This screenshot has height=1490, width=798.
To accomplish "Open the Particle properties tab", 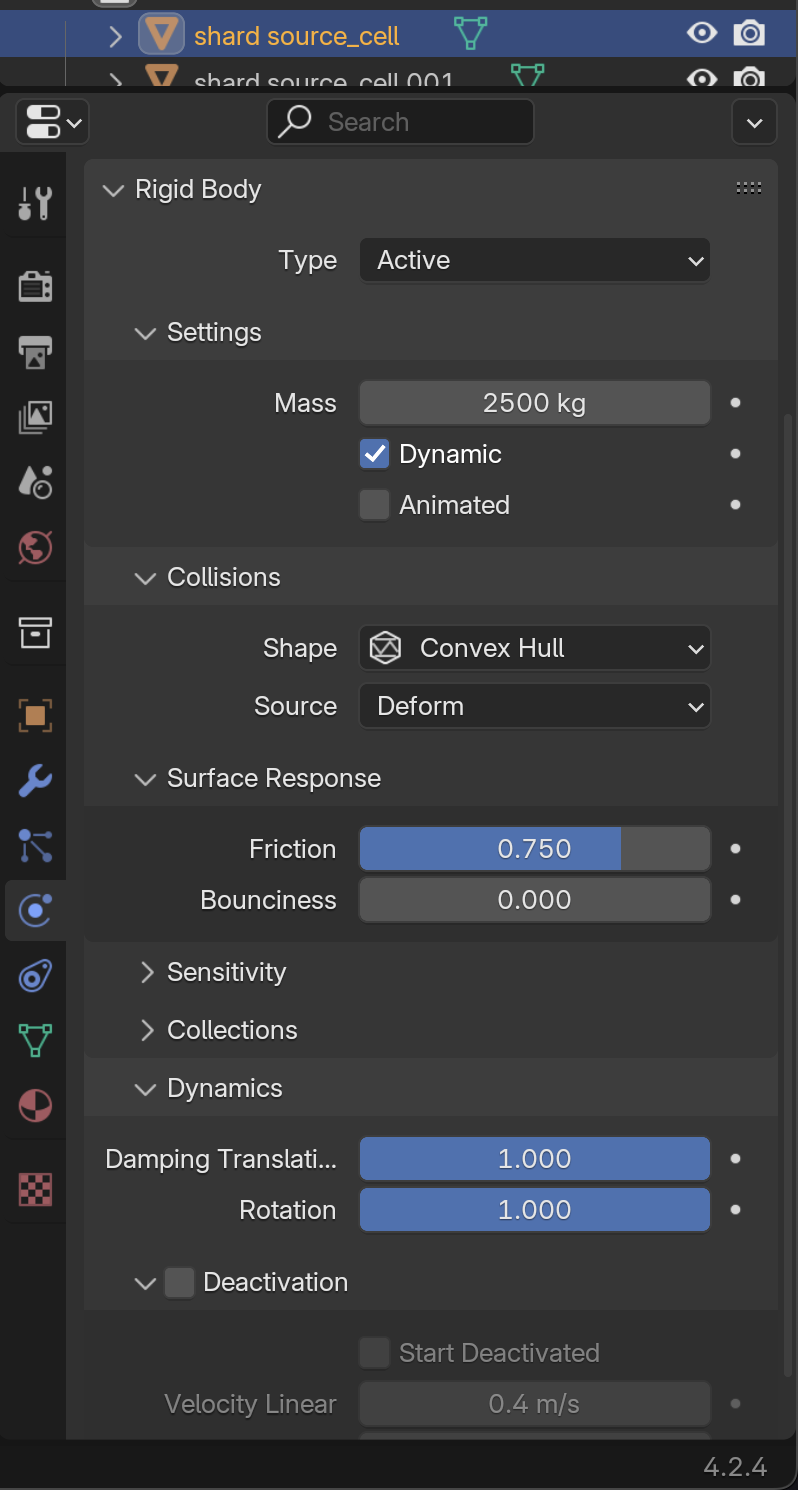I will click(x=35, y=846).
